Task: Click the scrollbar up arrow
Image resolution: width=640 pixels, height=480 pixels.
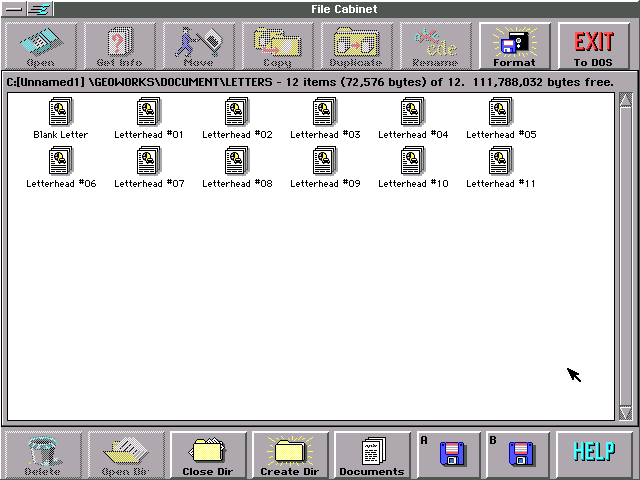Action: pos(625,100)
